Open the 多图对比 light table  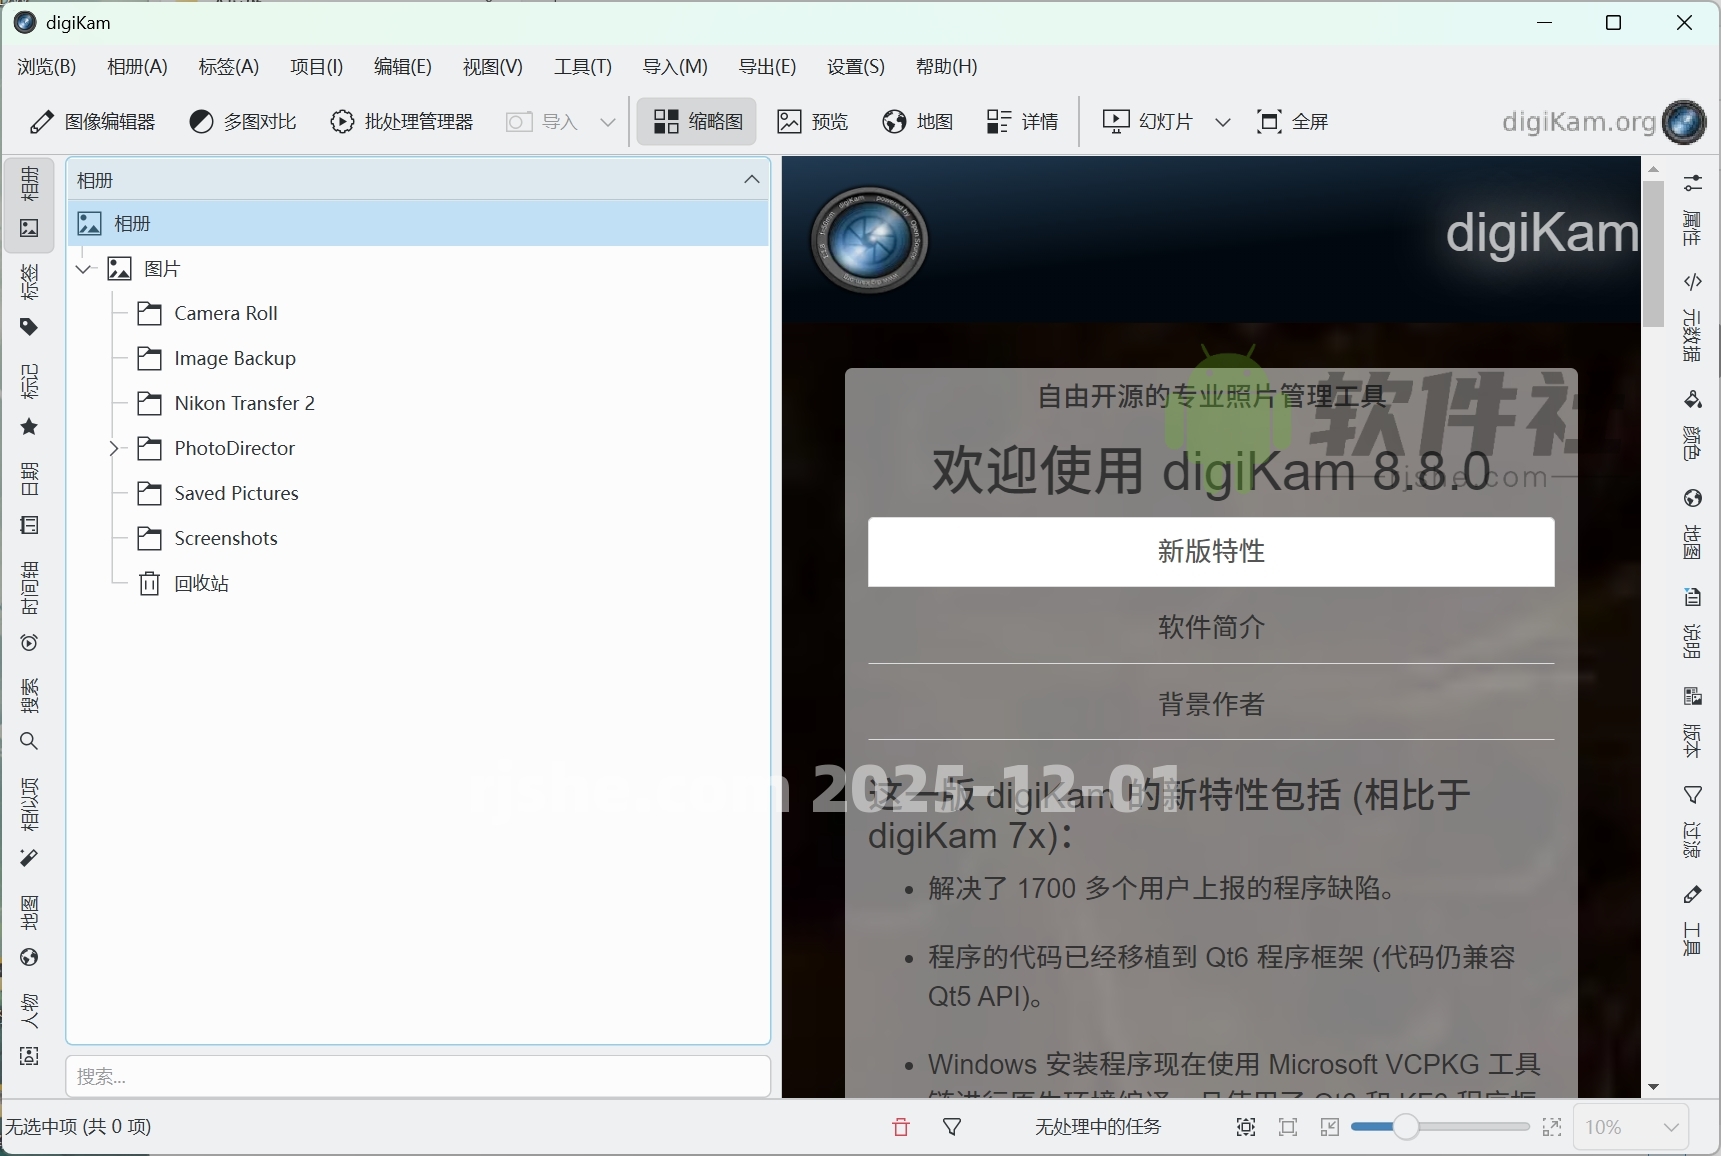tap(243, 121)
